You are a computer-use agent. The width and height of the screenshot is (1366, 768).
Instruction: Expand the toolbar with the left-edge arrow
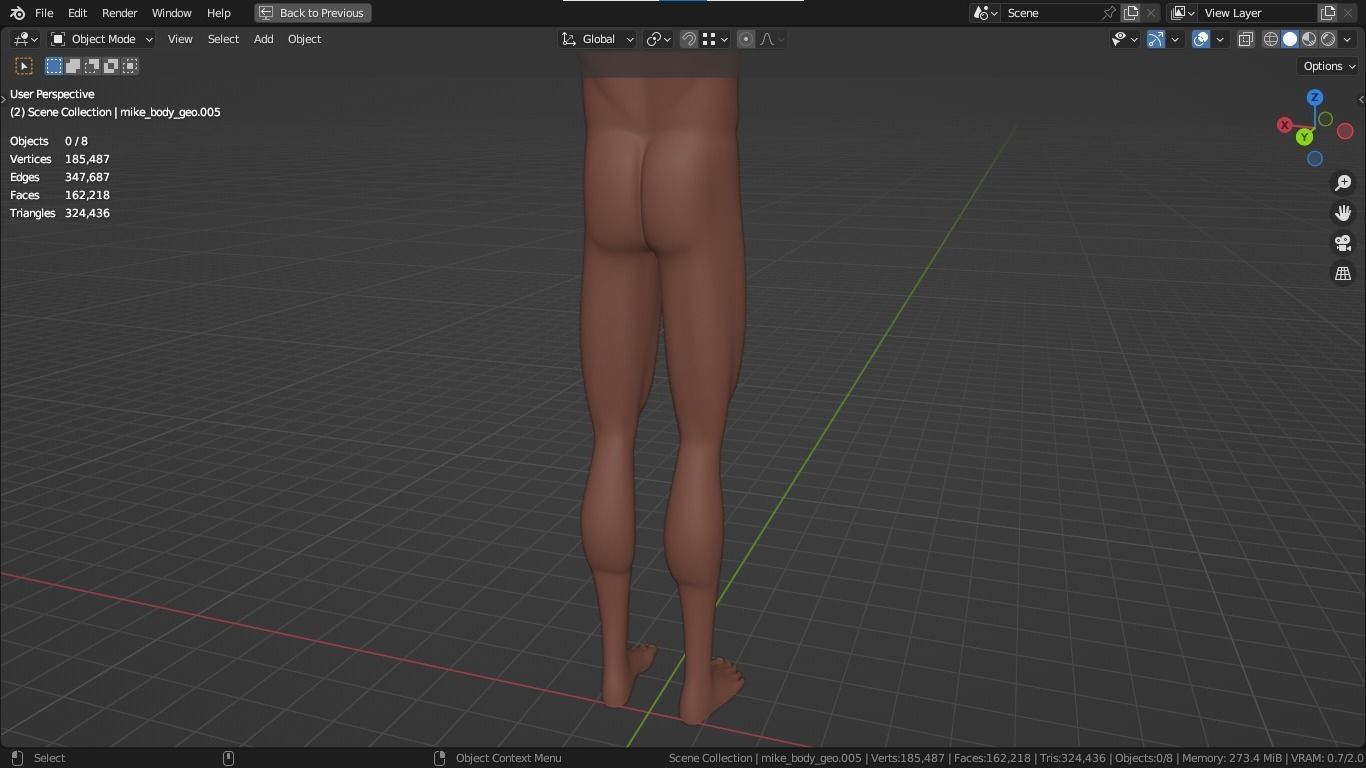3,99
